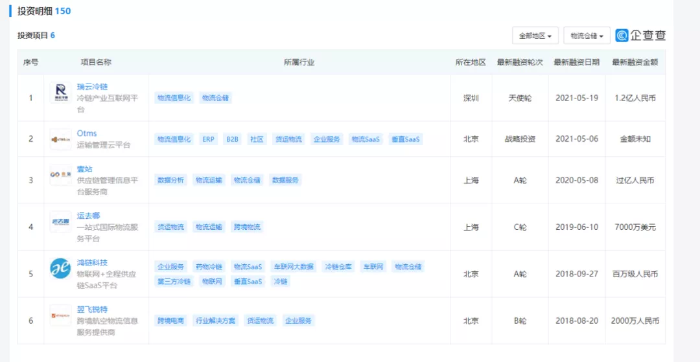This screenshot has width=700, height=362.
Task: Click the 2000万人民币 amount cell
Action: [x=635, y=320]
